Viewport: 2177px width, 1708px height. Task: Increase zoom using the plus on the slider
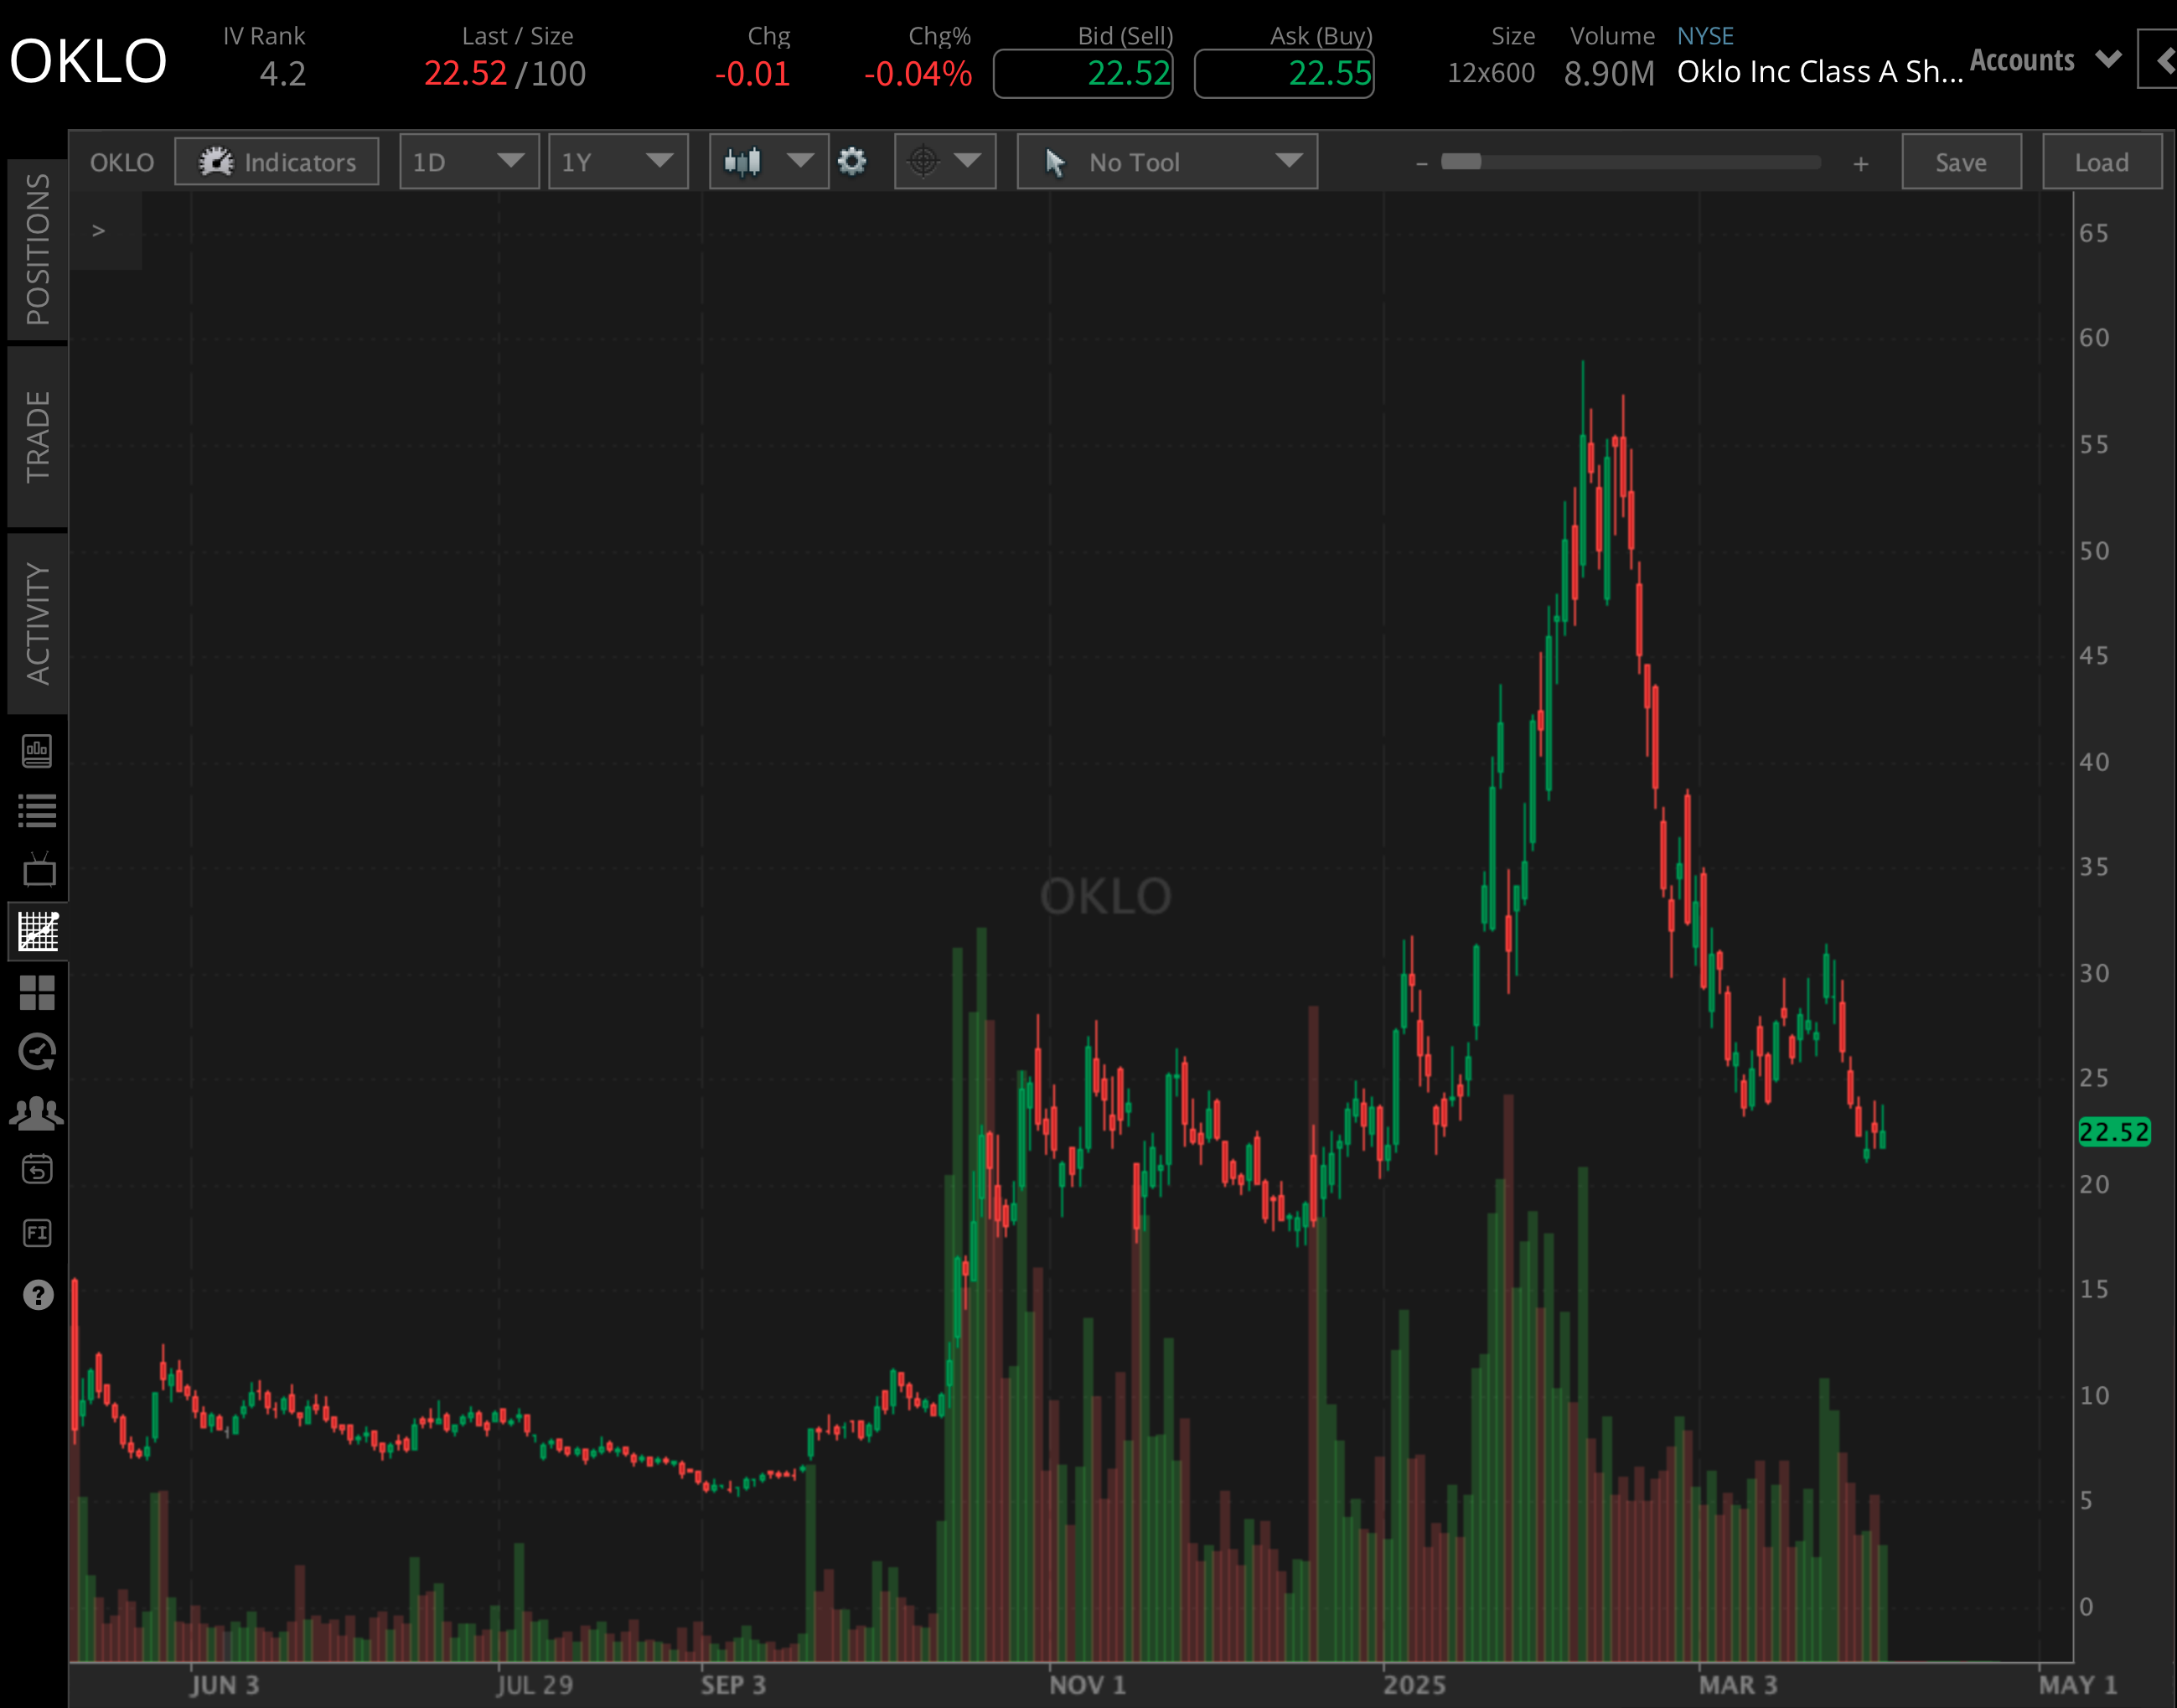click(1860, 163)
